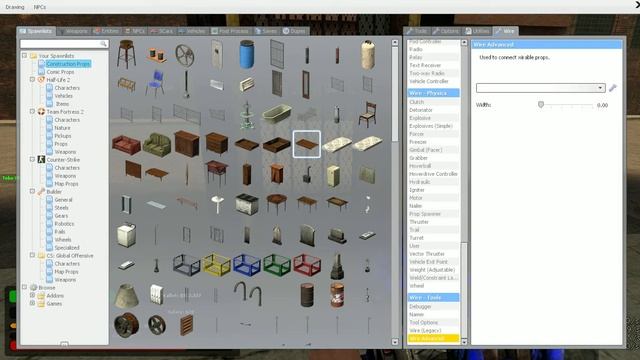Image resolution: width=640 pixels, height=360 pixels.
Task: Select the Comic Props spawnlist
Action: [60, 72]
